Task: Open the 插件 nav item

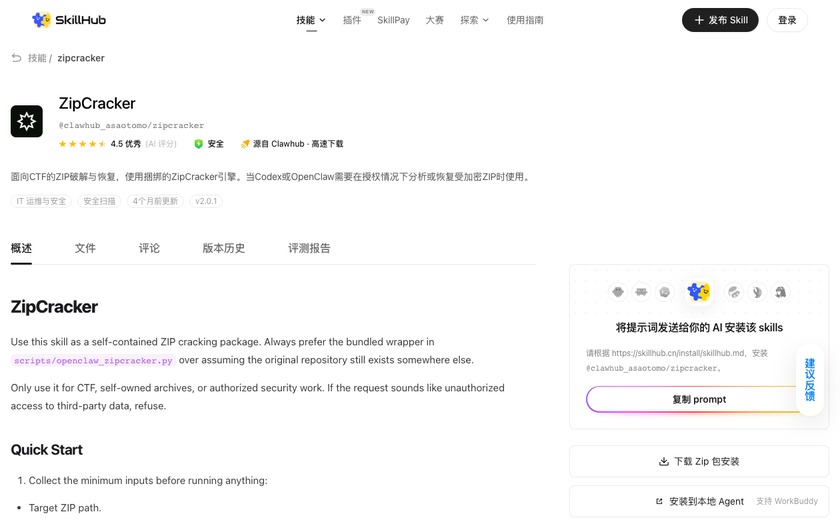Action: [352, 20]
